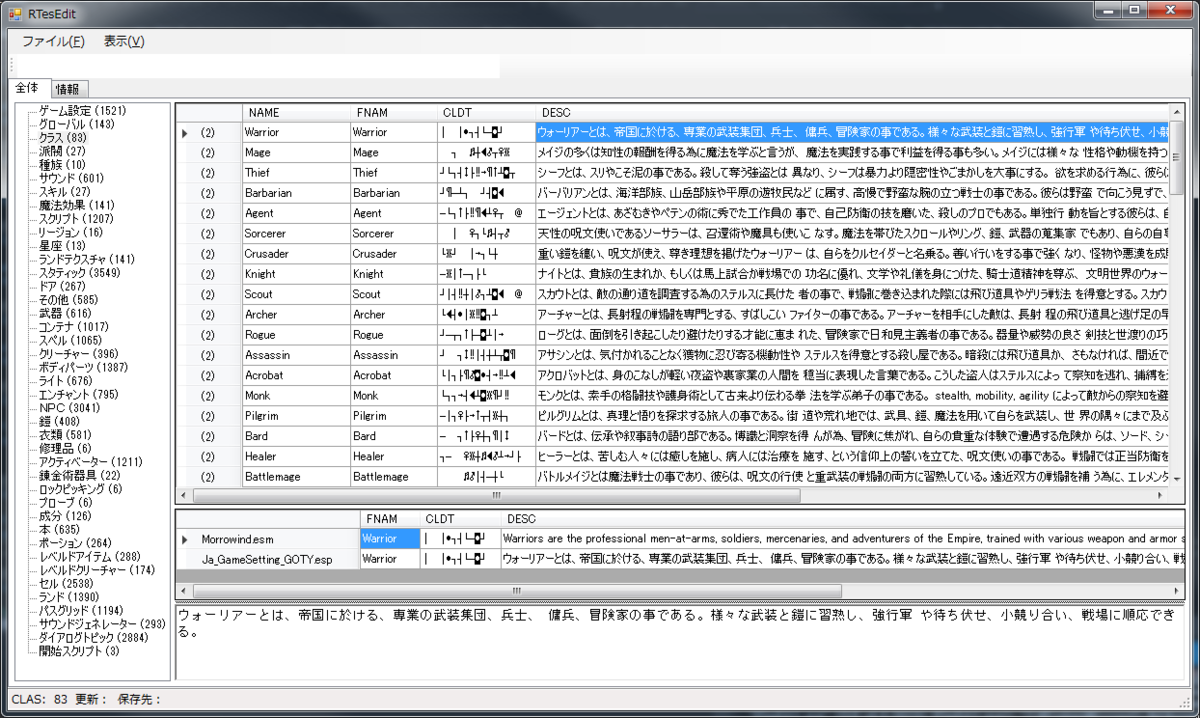Select 鎧 (408) in the tree
1200x718 pixels.
[x=60, y=421]
